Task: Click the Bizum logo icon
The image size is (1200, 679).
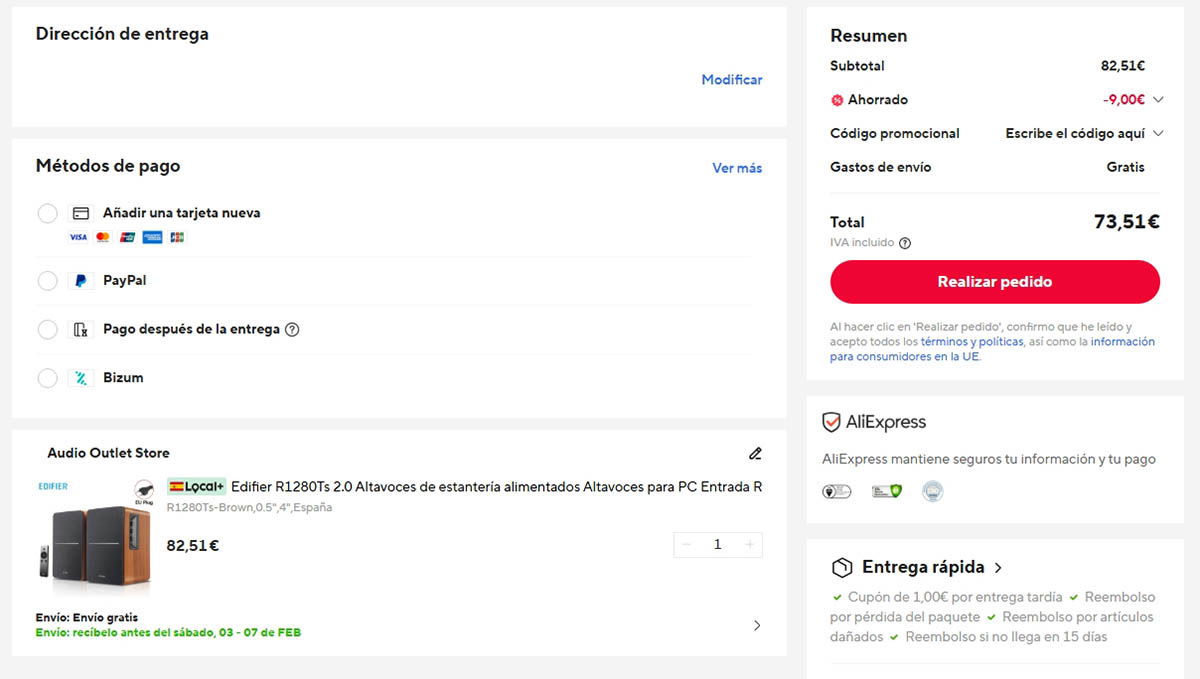Action: pos(81,378)
